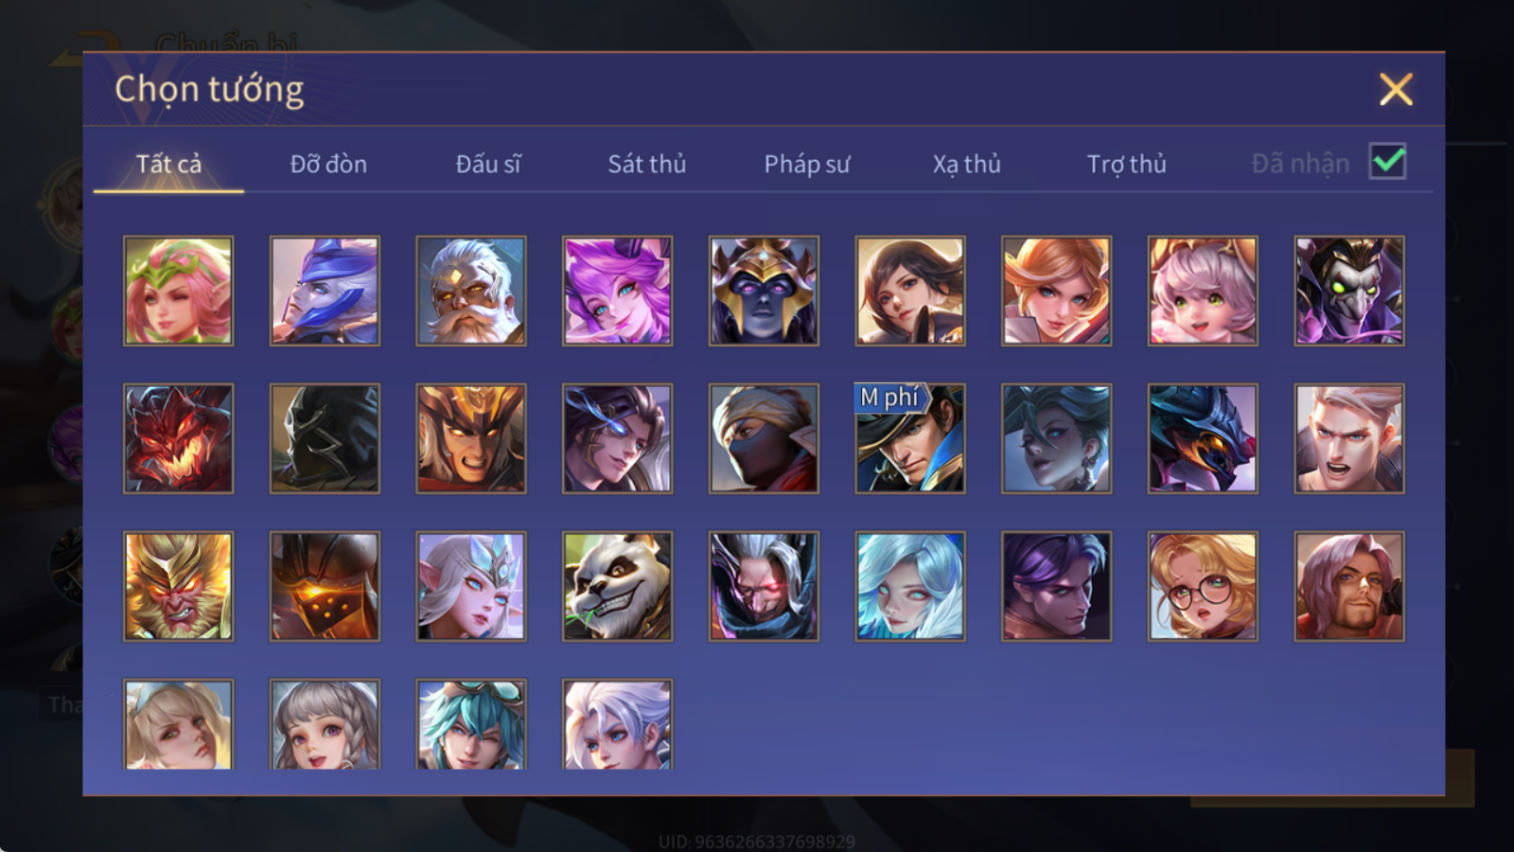This screenshot has width=1514, height=852.
Task: Choose the pink-haired hero with leaf crown
Action: (178, 291)
